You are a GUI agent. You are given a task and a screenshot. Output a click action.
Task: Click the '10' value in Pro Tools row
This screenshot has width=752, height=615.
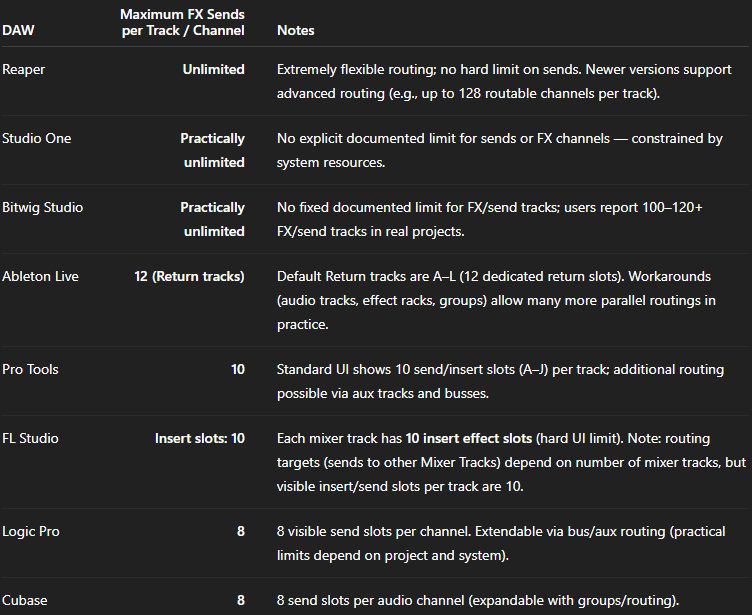tap(238, 369)
